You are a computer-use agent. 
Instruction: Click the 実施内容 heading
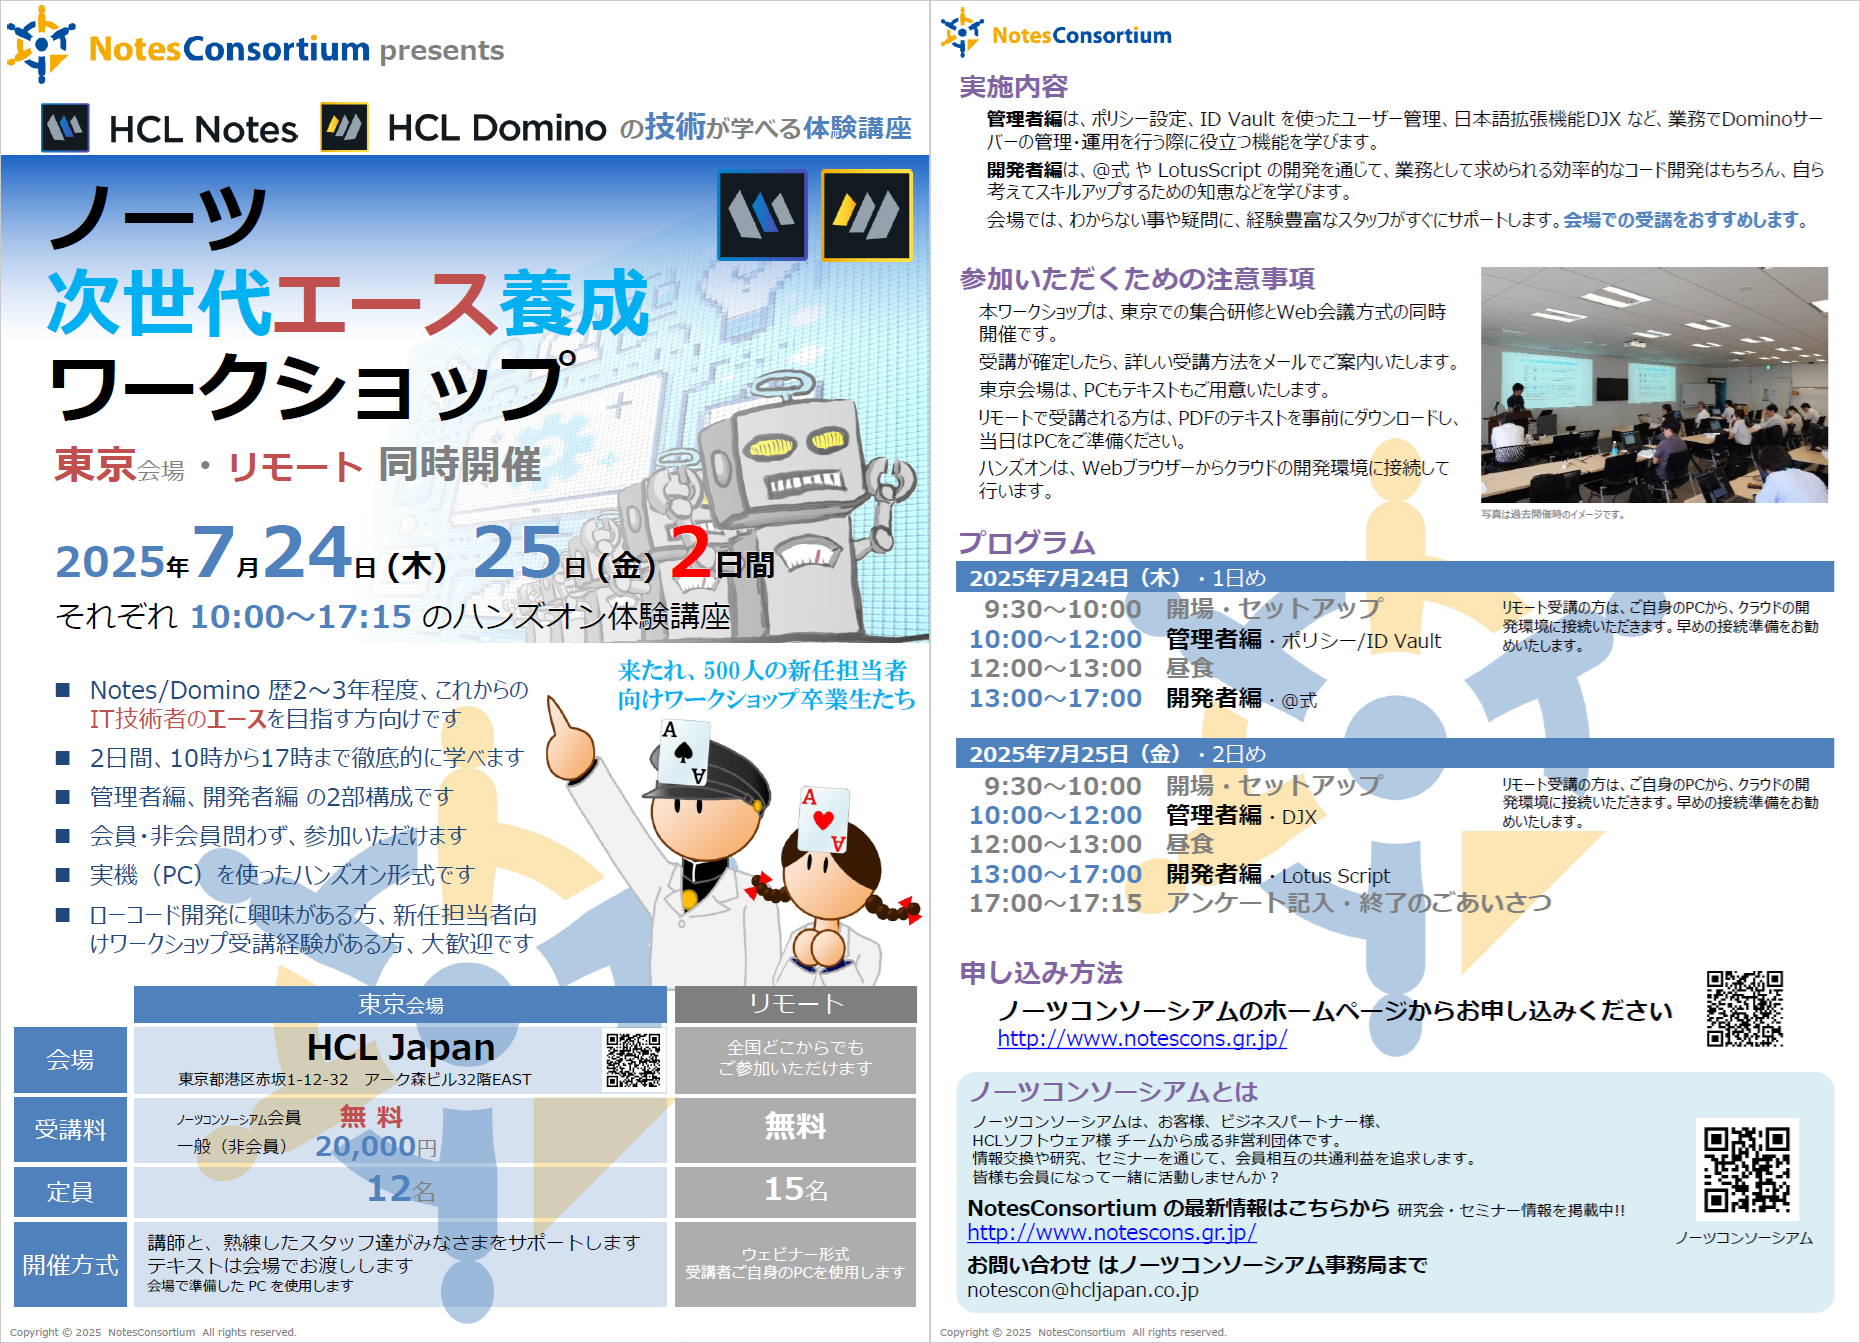point(1014,87)
